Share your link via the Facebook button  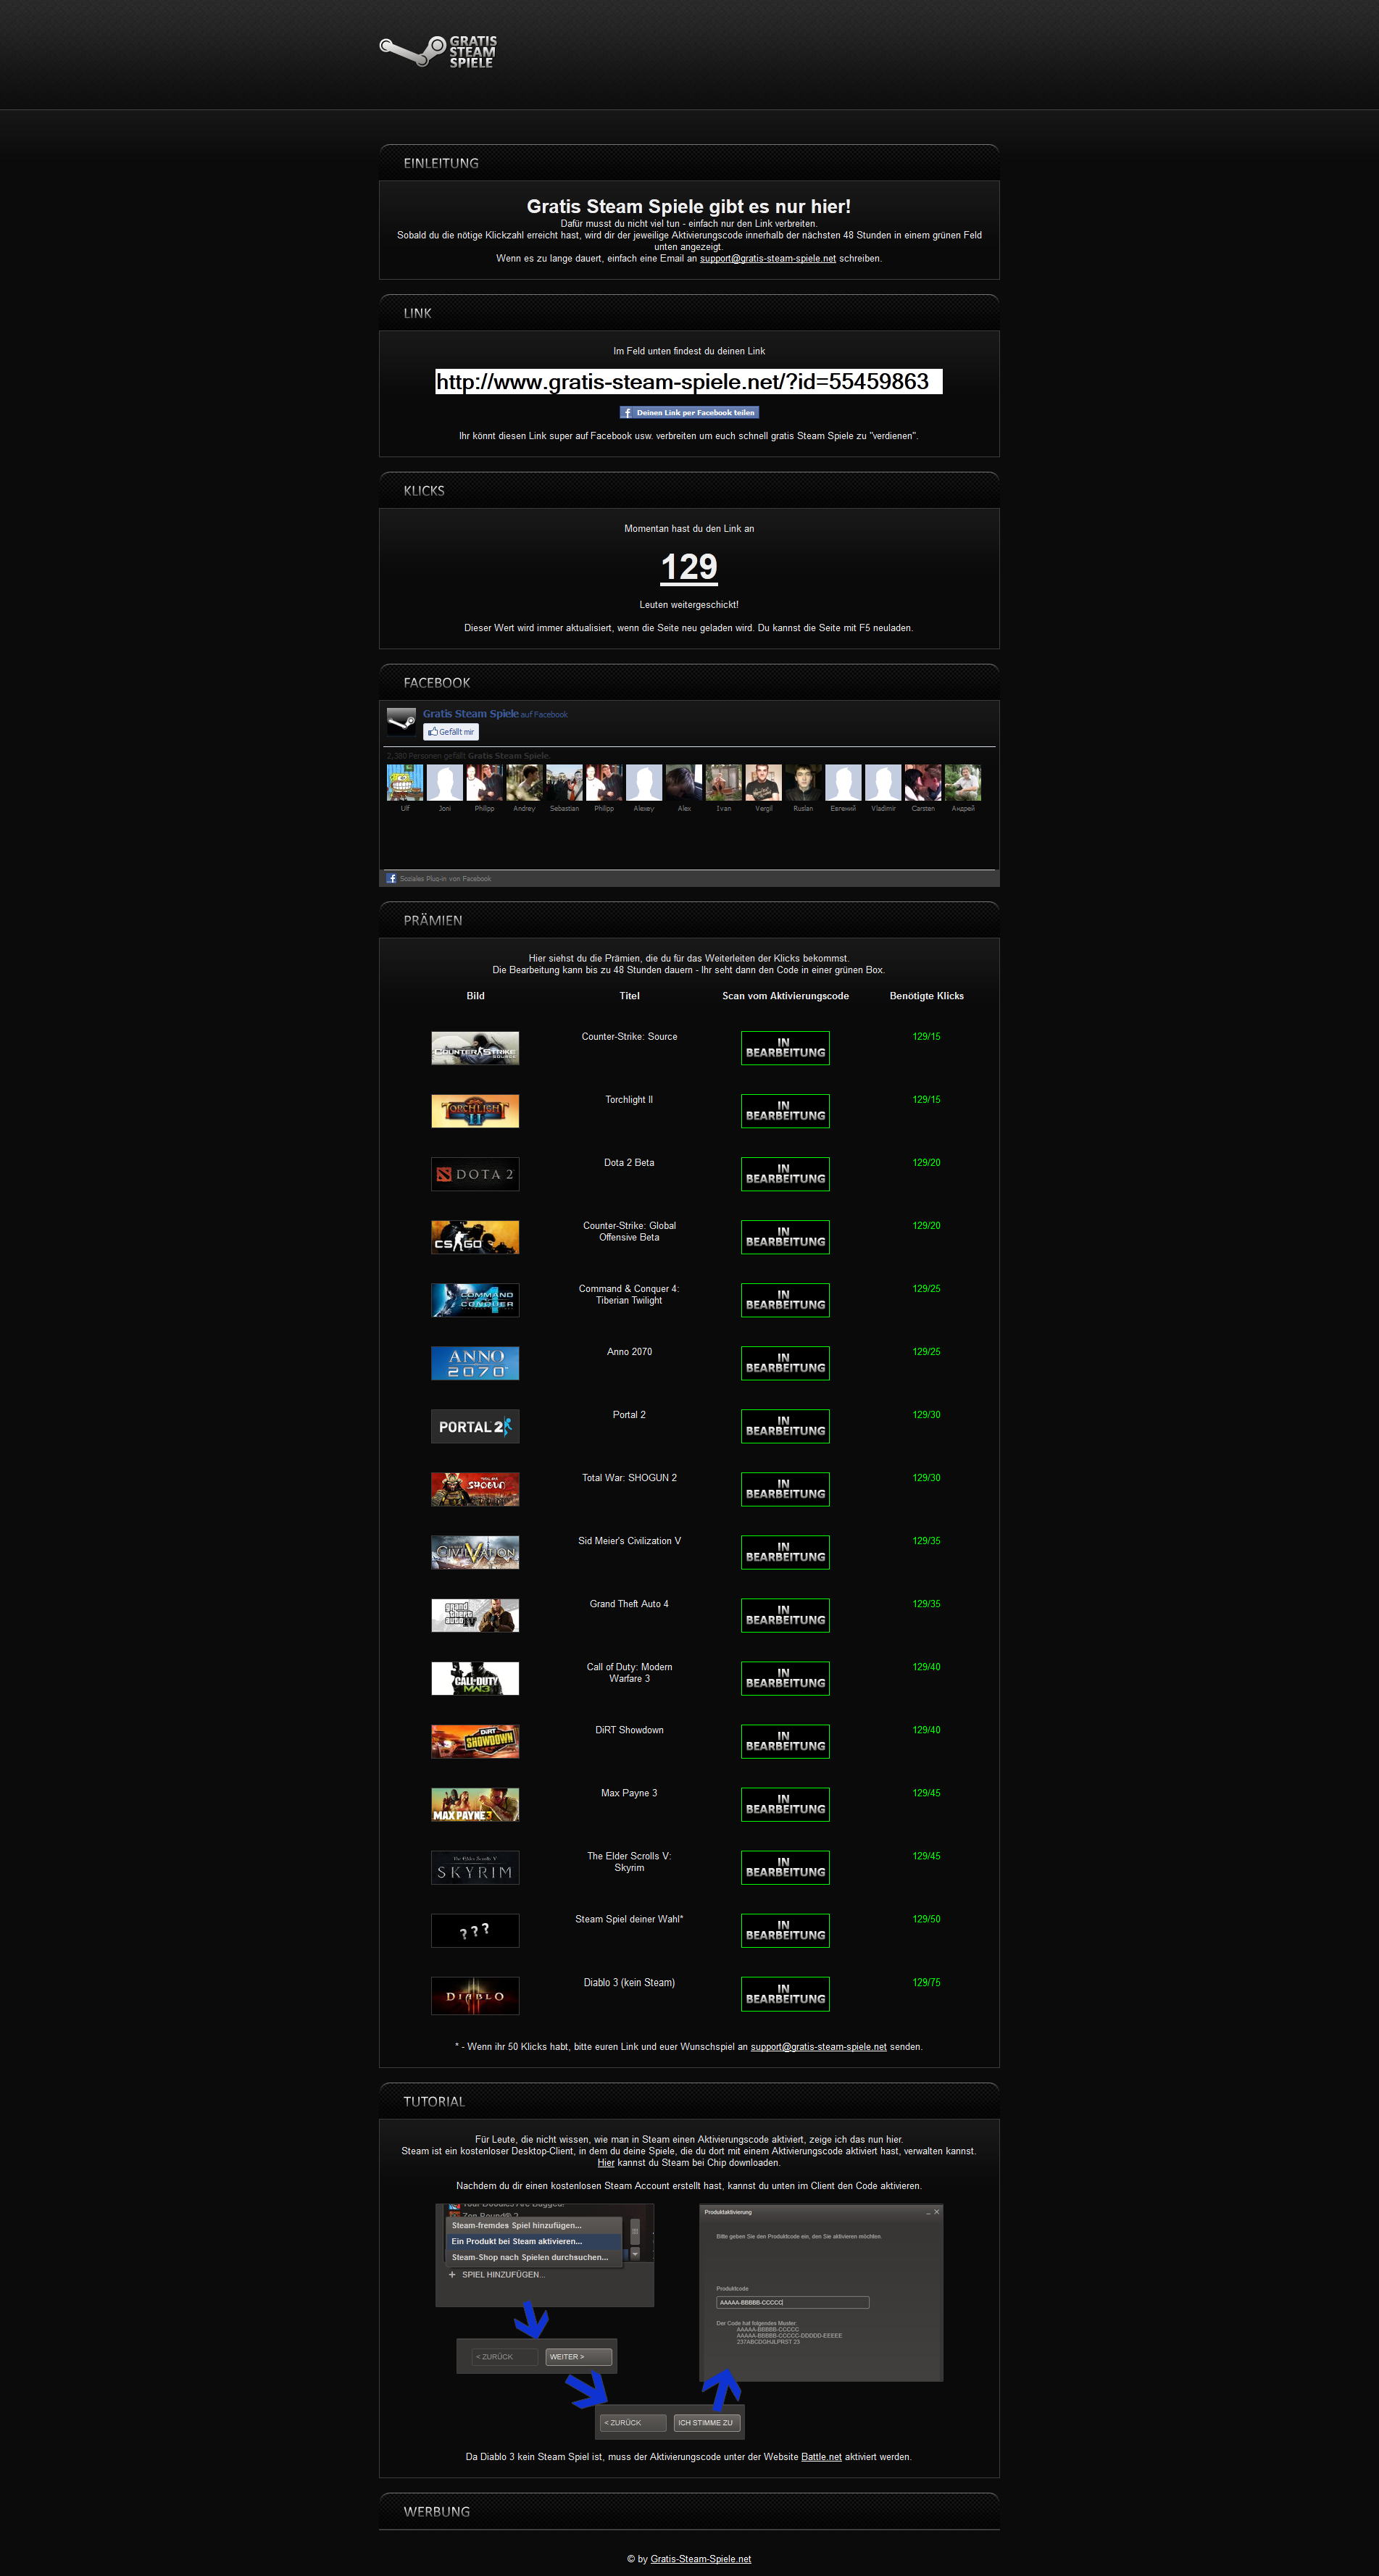689,412
